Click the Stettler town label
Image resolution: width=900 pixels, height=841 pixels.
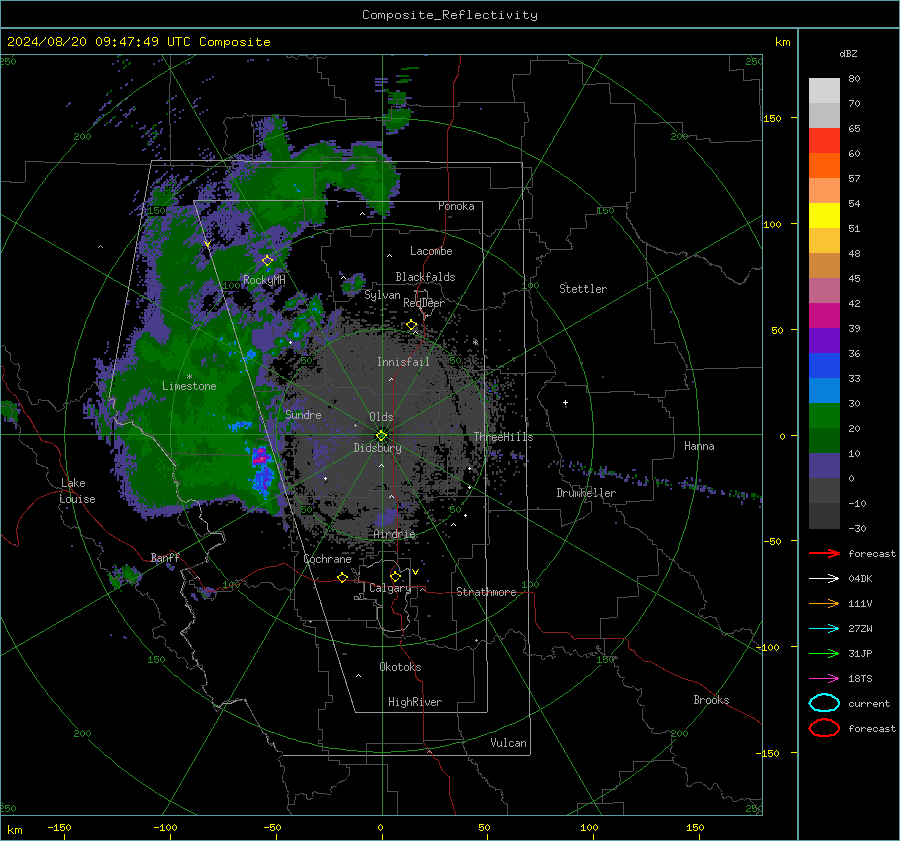tap(583, 289)
